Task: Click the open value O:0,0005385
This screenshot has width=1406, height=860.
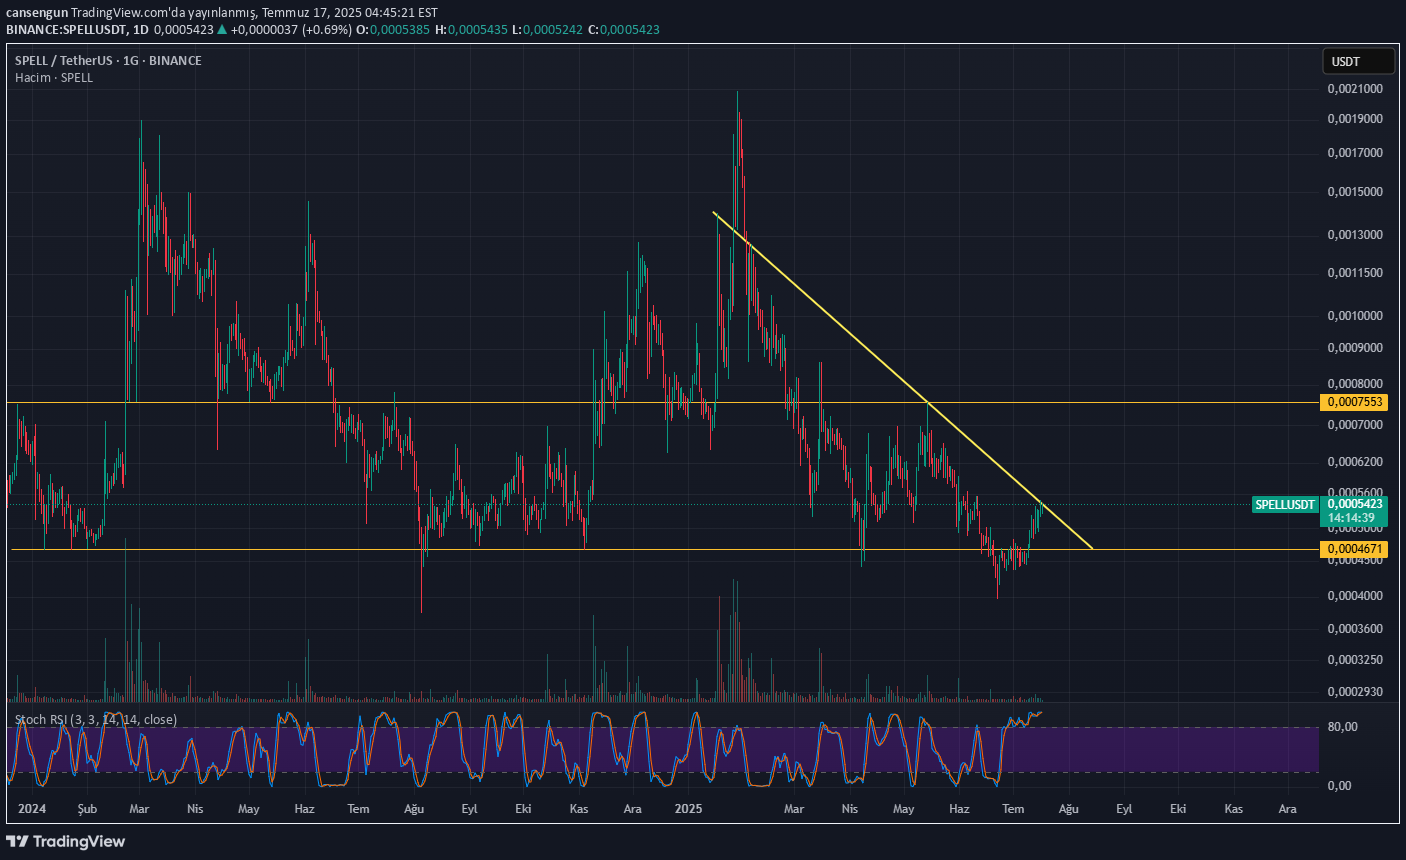Action: [393, 30]
